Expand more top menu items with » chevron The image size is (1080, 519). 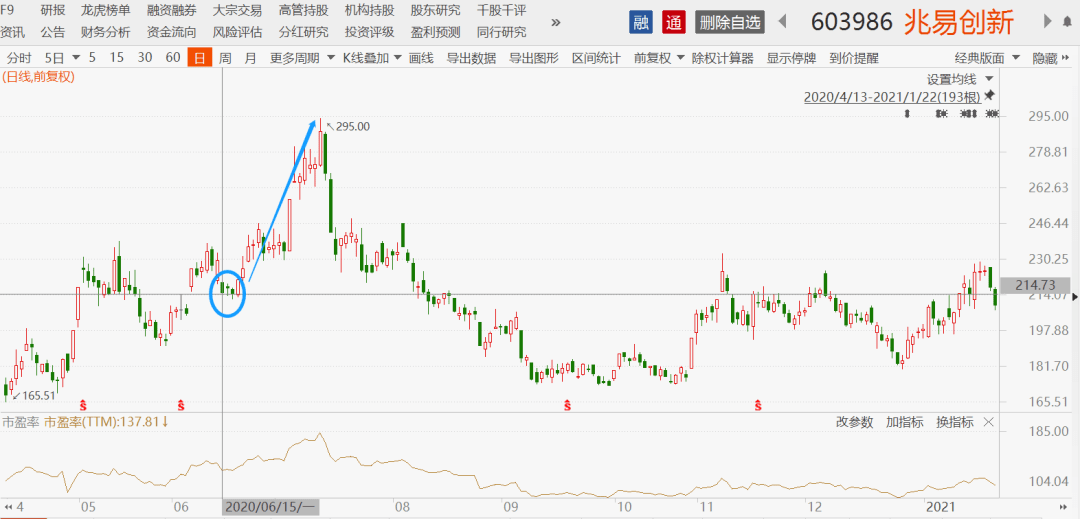pyautogui.click(x=556, y=22)
